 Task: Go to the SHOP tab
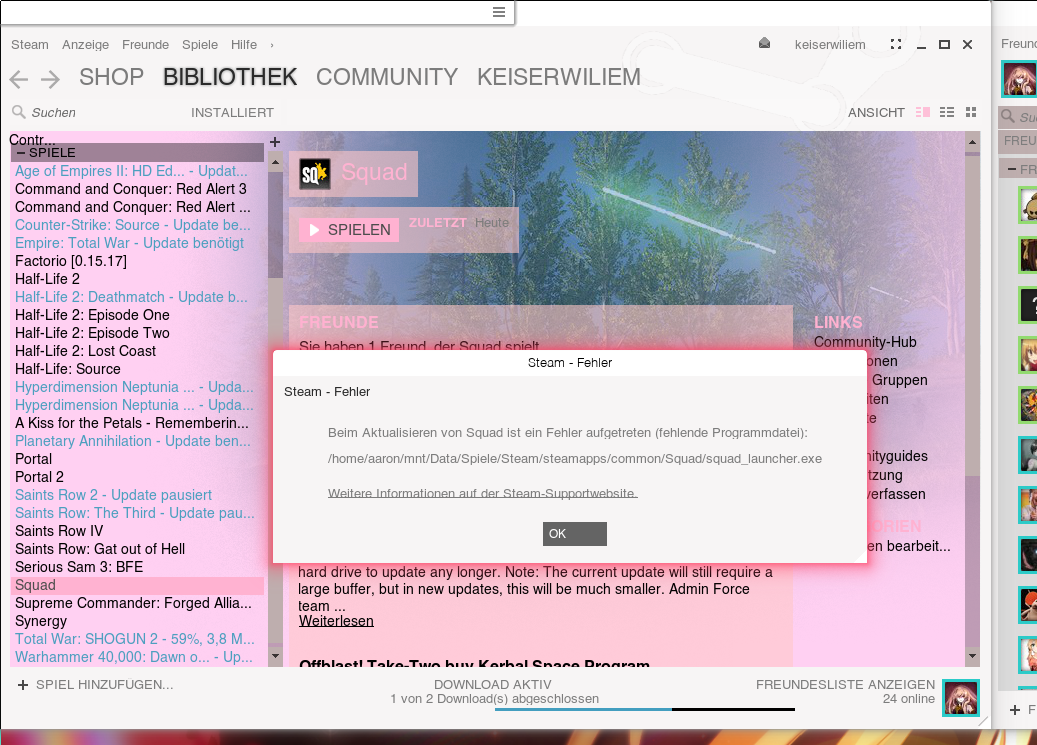pos(111,77)
